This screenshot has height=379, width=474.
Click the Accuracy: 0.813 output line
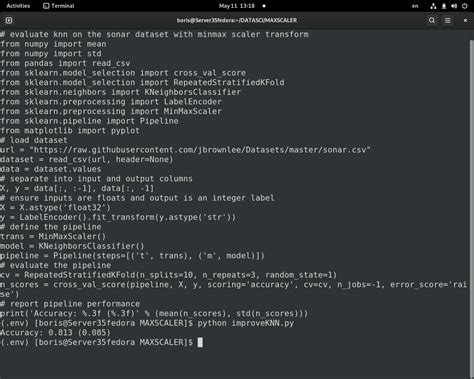[55, 333]
